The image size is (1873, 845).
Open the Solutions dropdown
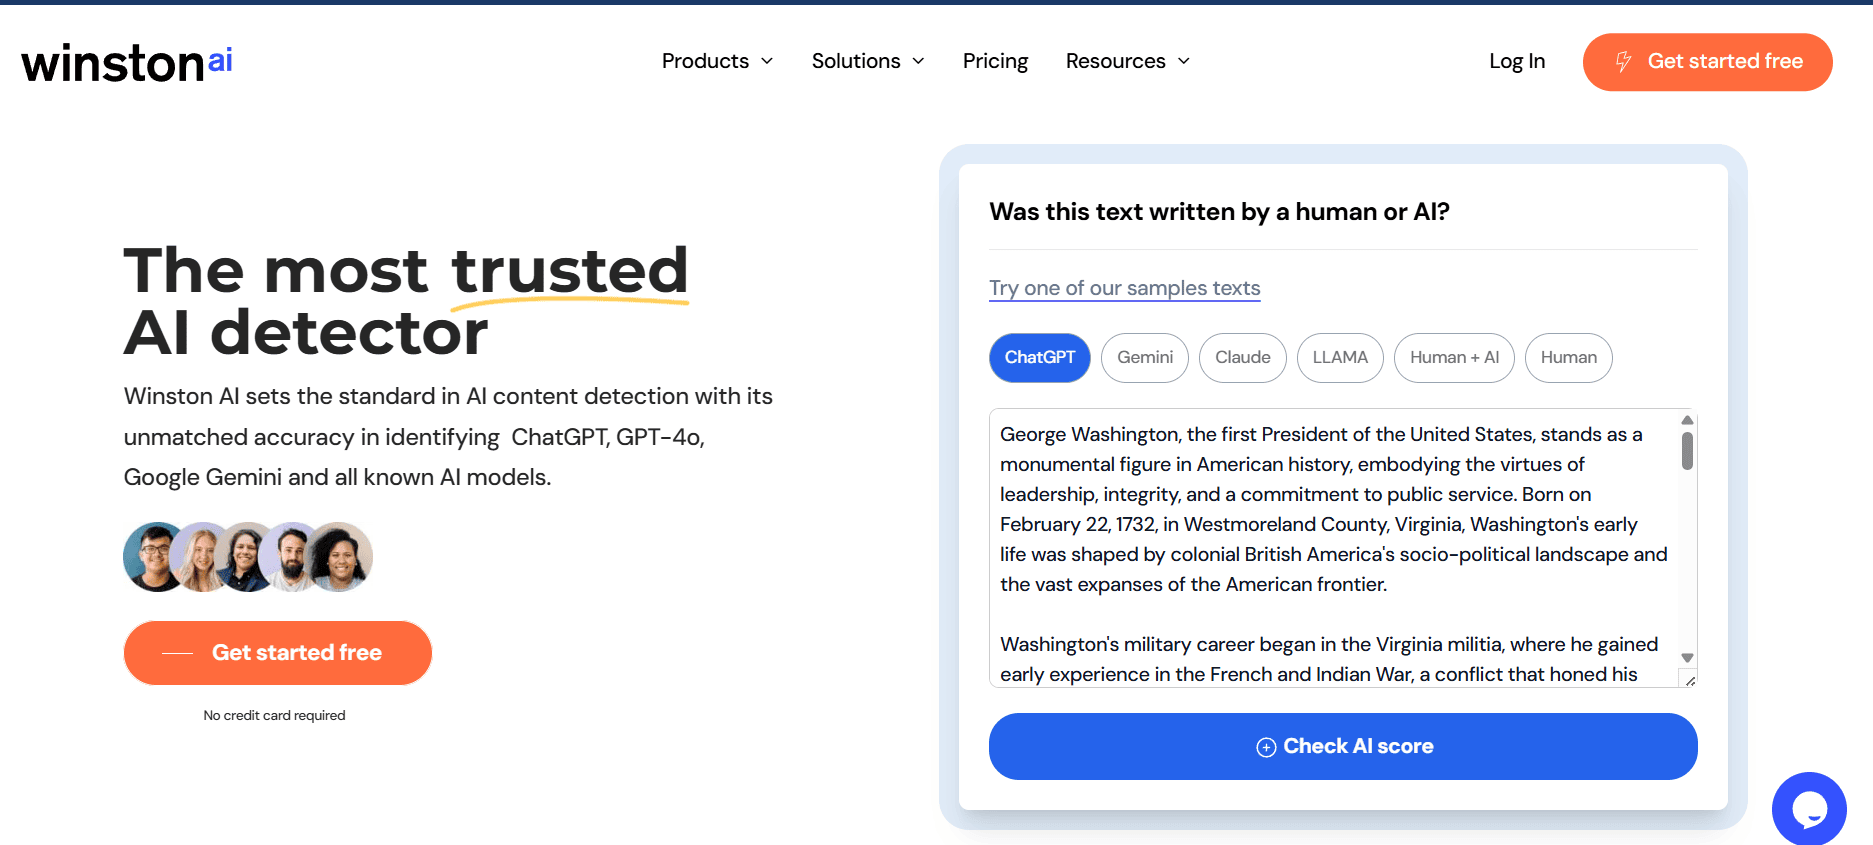click(868, 61)
